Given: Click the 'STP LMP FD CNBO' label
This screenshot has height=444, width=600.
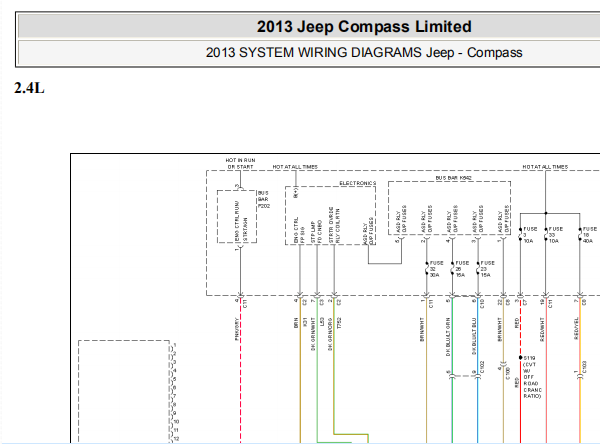Looking at the screenshot, I should 316,232.
